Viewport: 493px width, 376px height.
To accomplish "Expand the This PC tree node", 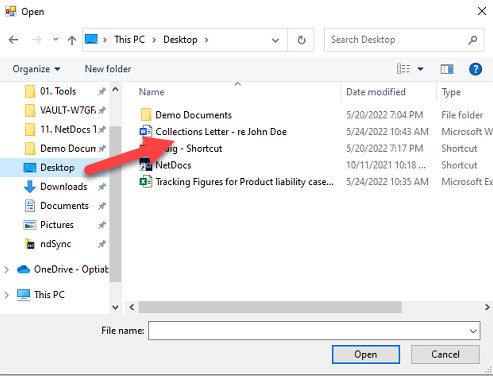I will [x=6, y=295].
